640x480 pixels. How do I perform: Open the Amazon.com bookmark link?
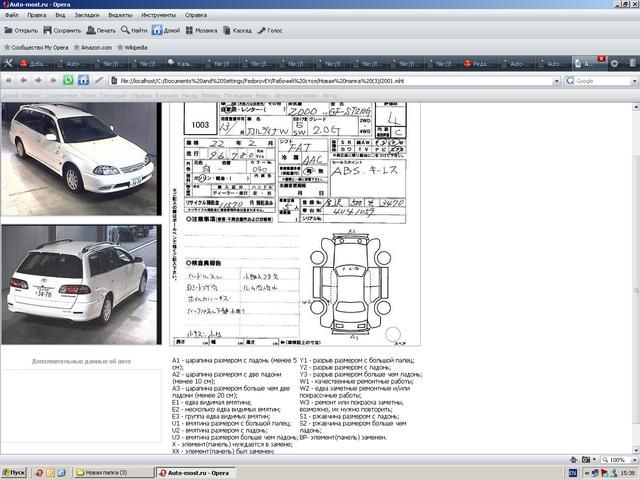click(x=92, y=47)
